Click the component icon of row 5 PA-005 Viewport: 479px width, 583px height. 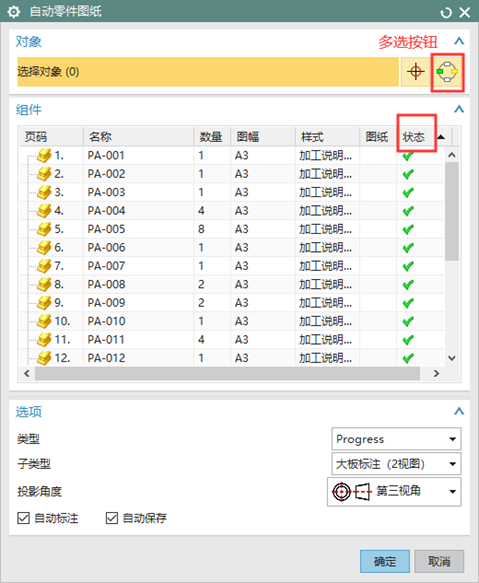pos(44,229)
